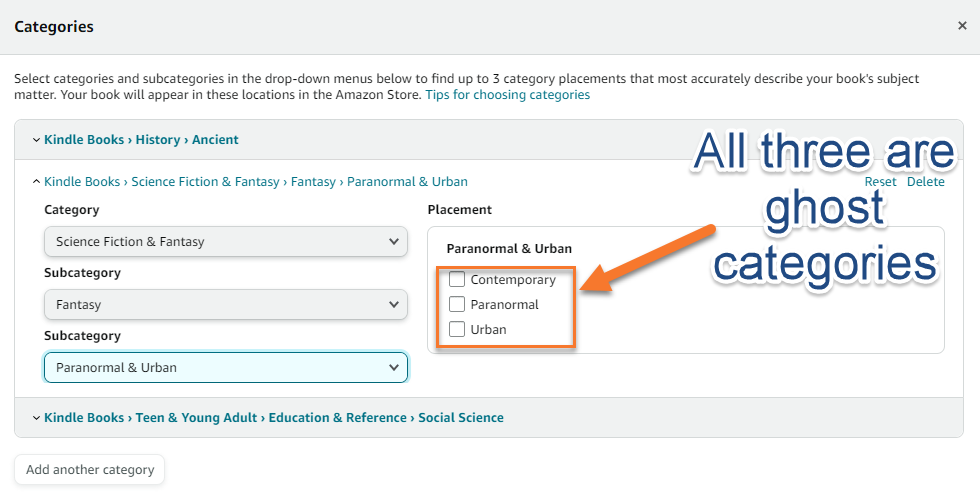The height and width of the screenshot is (494, 980).
Task: Click the up chevron beside Science Fiction & Fantasy path
Action: [x=37, y=182]
